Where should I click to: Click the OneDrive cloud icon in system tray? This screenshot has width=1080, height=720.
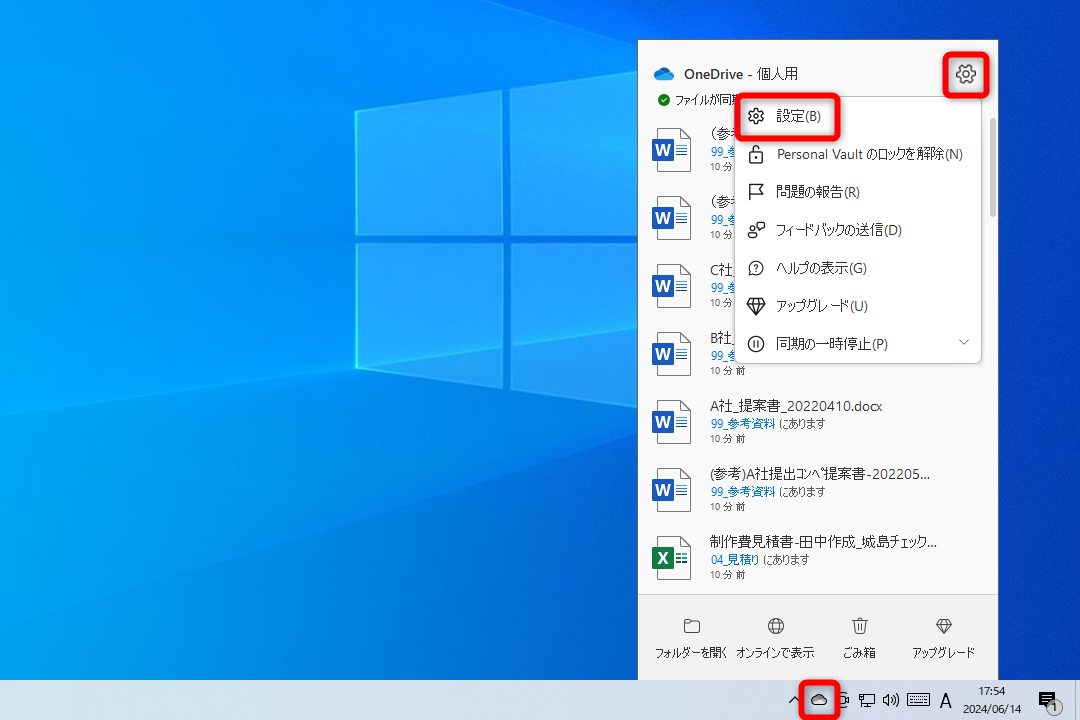(x=819, y=700)
